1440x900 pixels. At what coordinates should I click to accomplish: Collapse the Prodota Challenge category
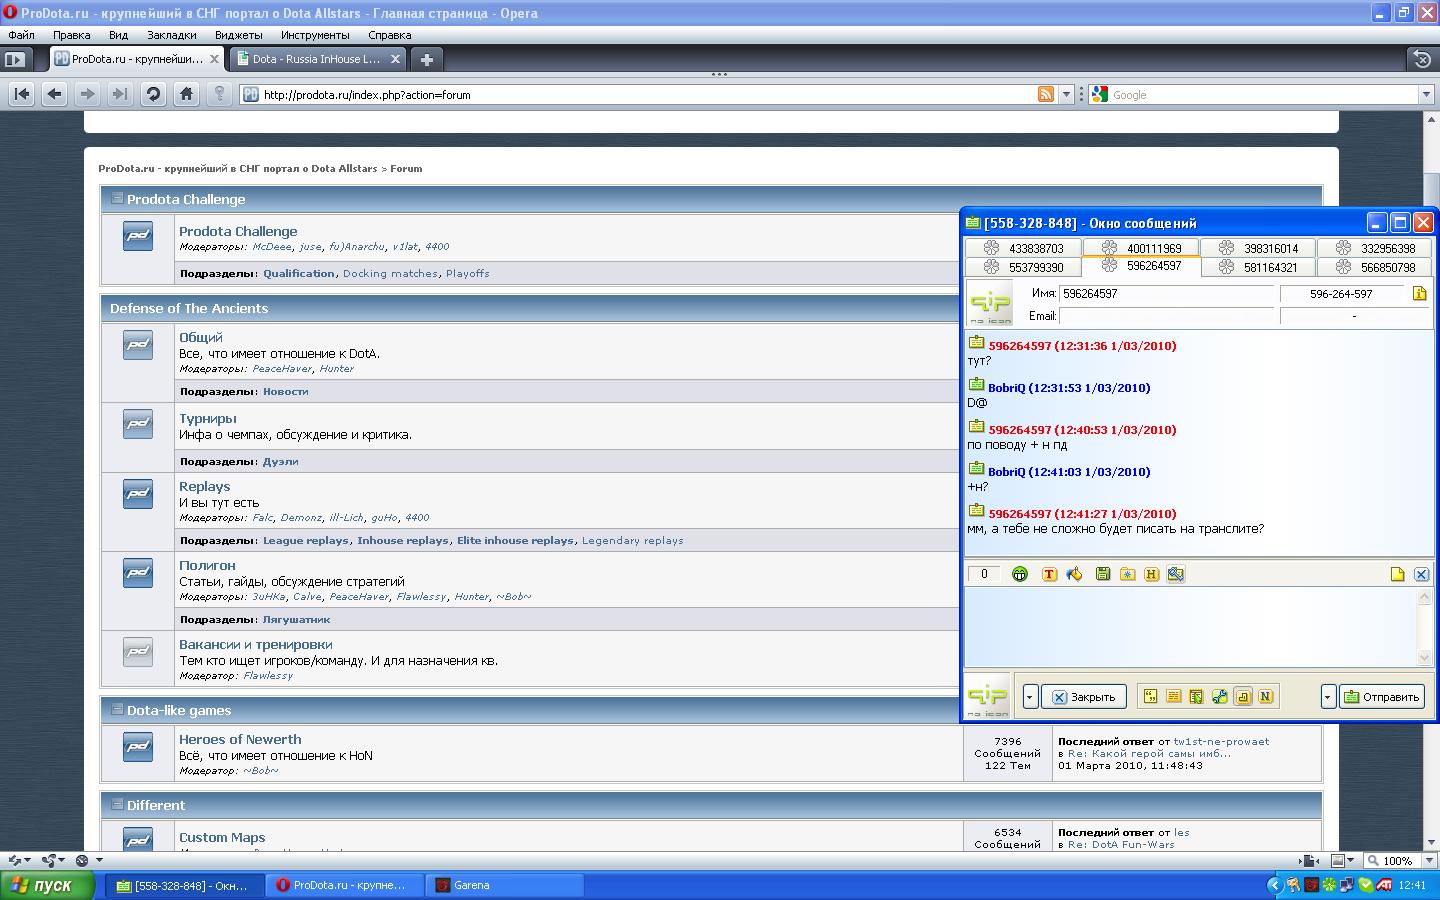click(117, 198)
